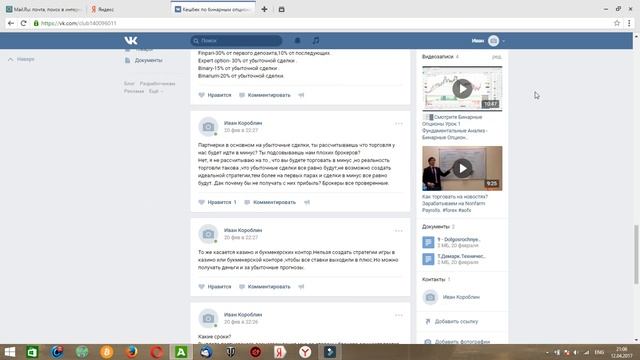Click the search field in VK header
The height and width of the screenshot is (360, 640).
point(236,40)
